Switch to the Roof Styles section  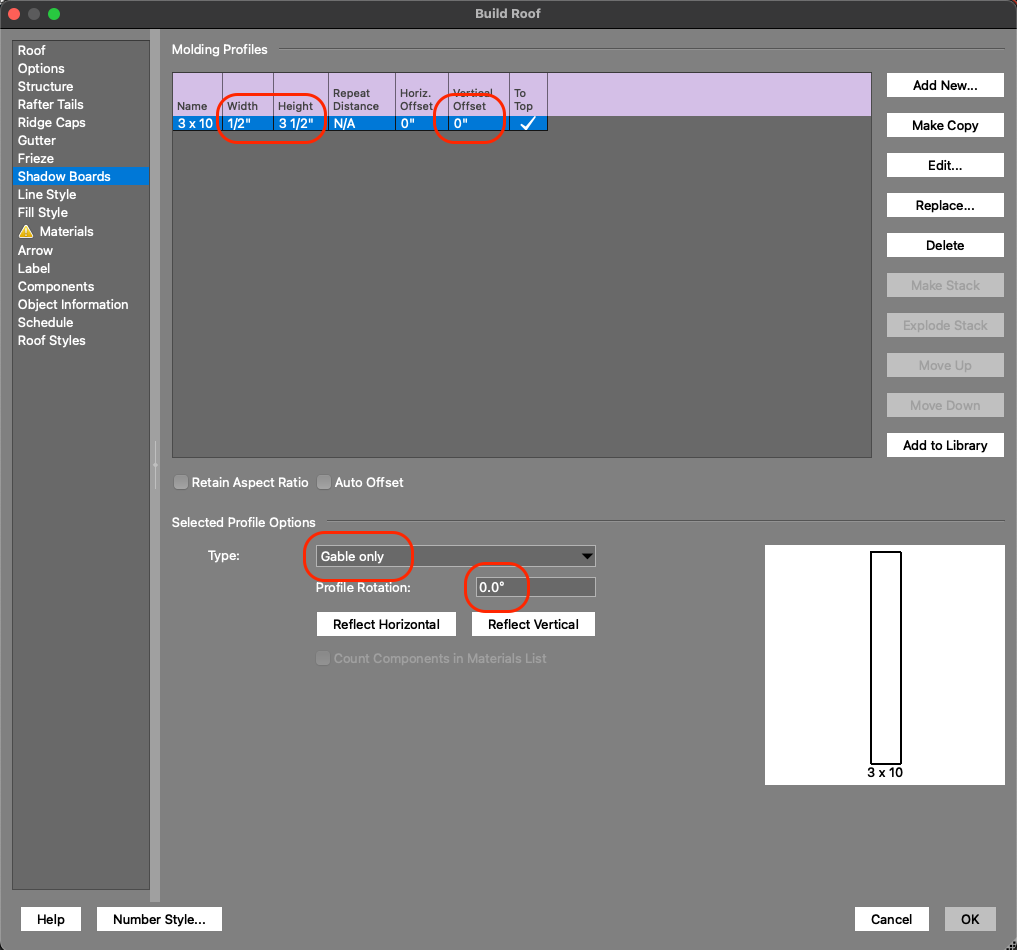click(52, 340)
